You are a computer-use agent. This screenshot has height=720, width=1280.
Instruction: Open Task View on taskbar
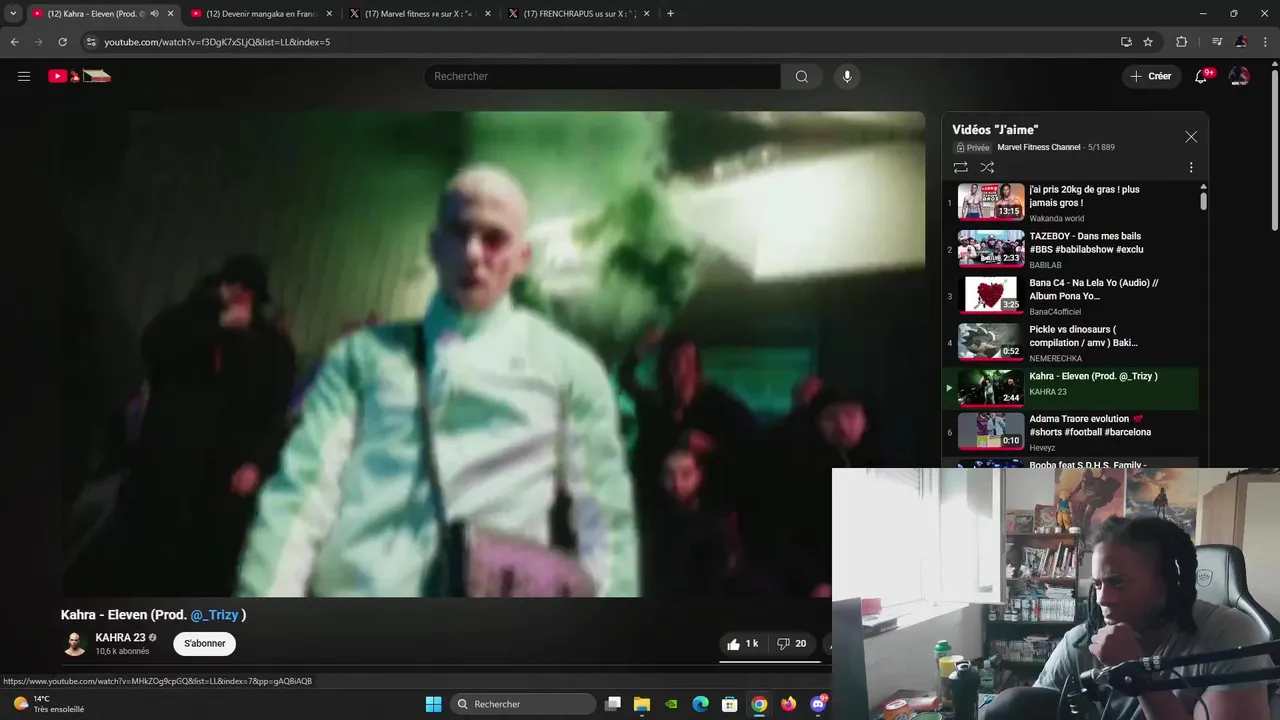pyautogui.click(x=613, y=704)
